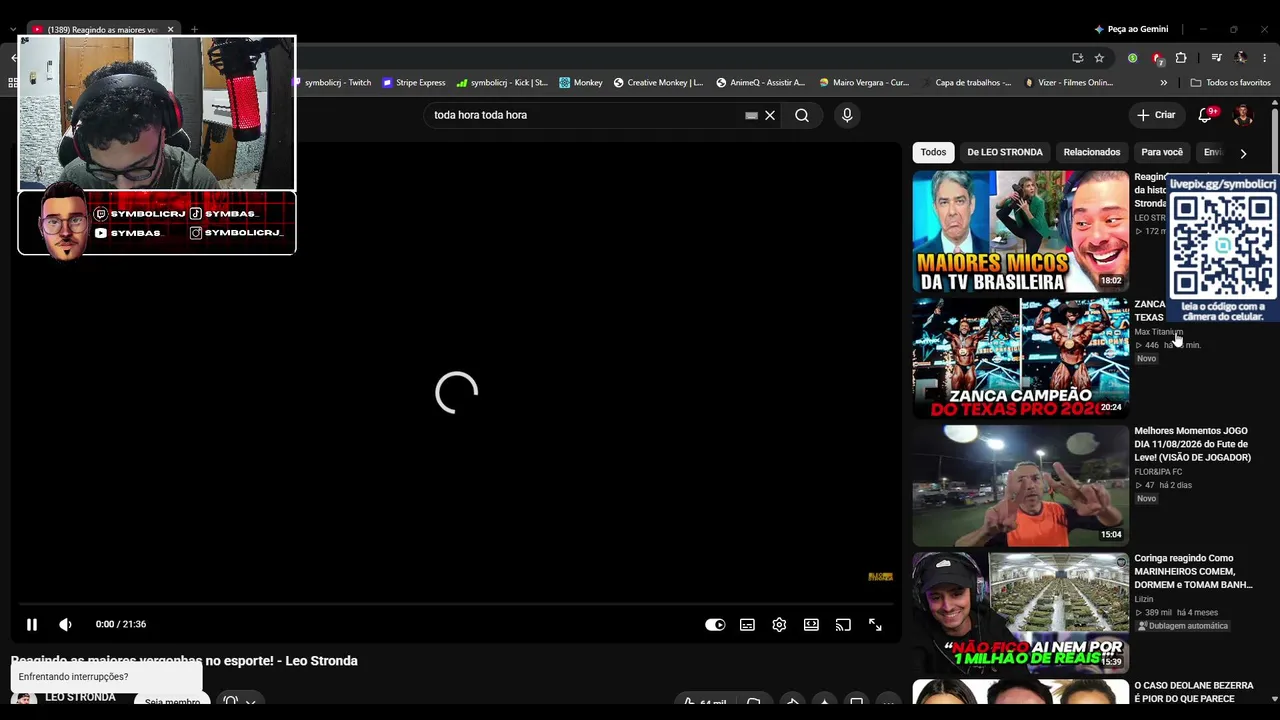Open the 'Não fico aí nem por 1 milhão' thumbnail
This screenshot has height=720, width=1280.
point(1021,612)
